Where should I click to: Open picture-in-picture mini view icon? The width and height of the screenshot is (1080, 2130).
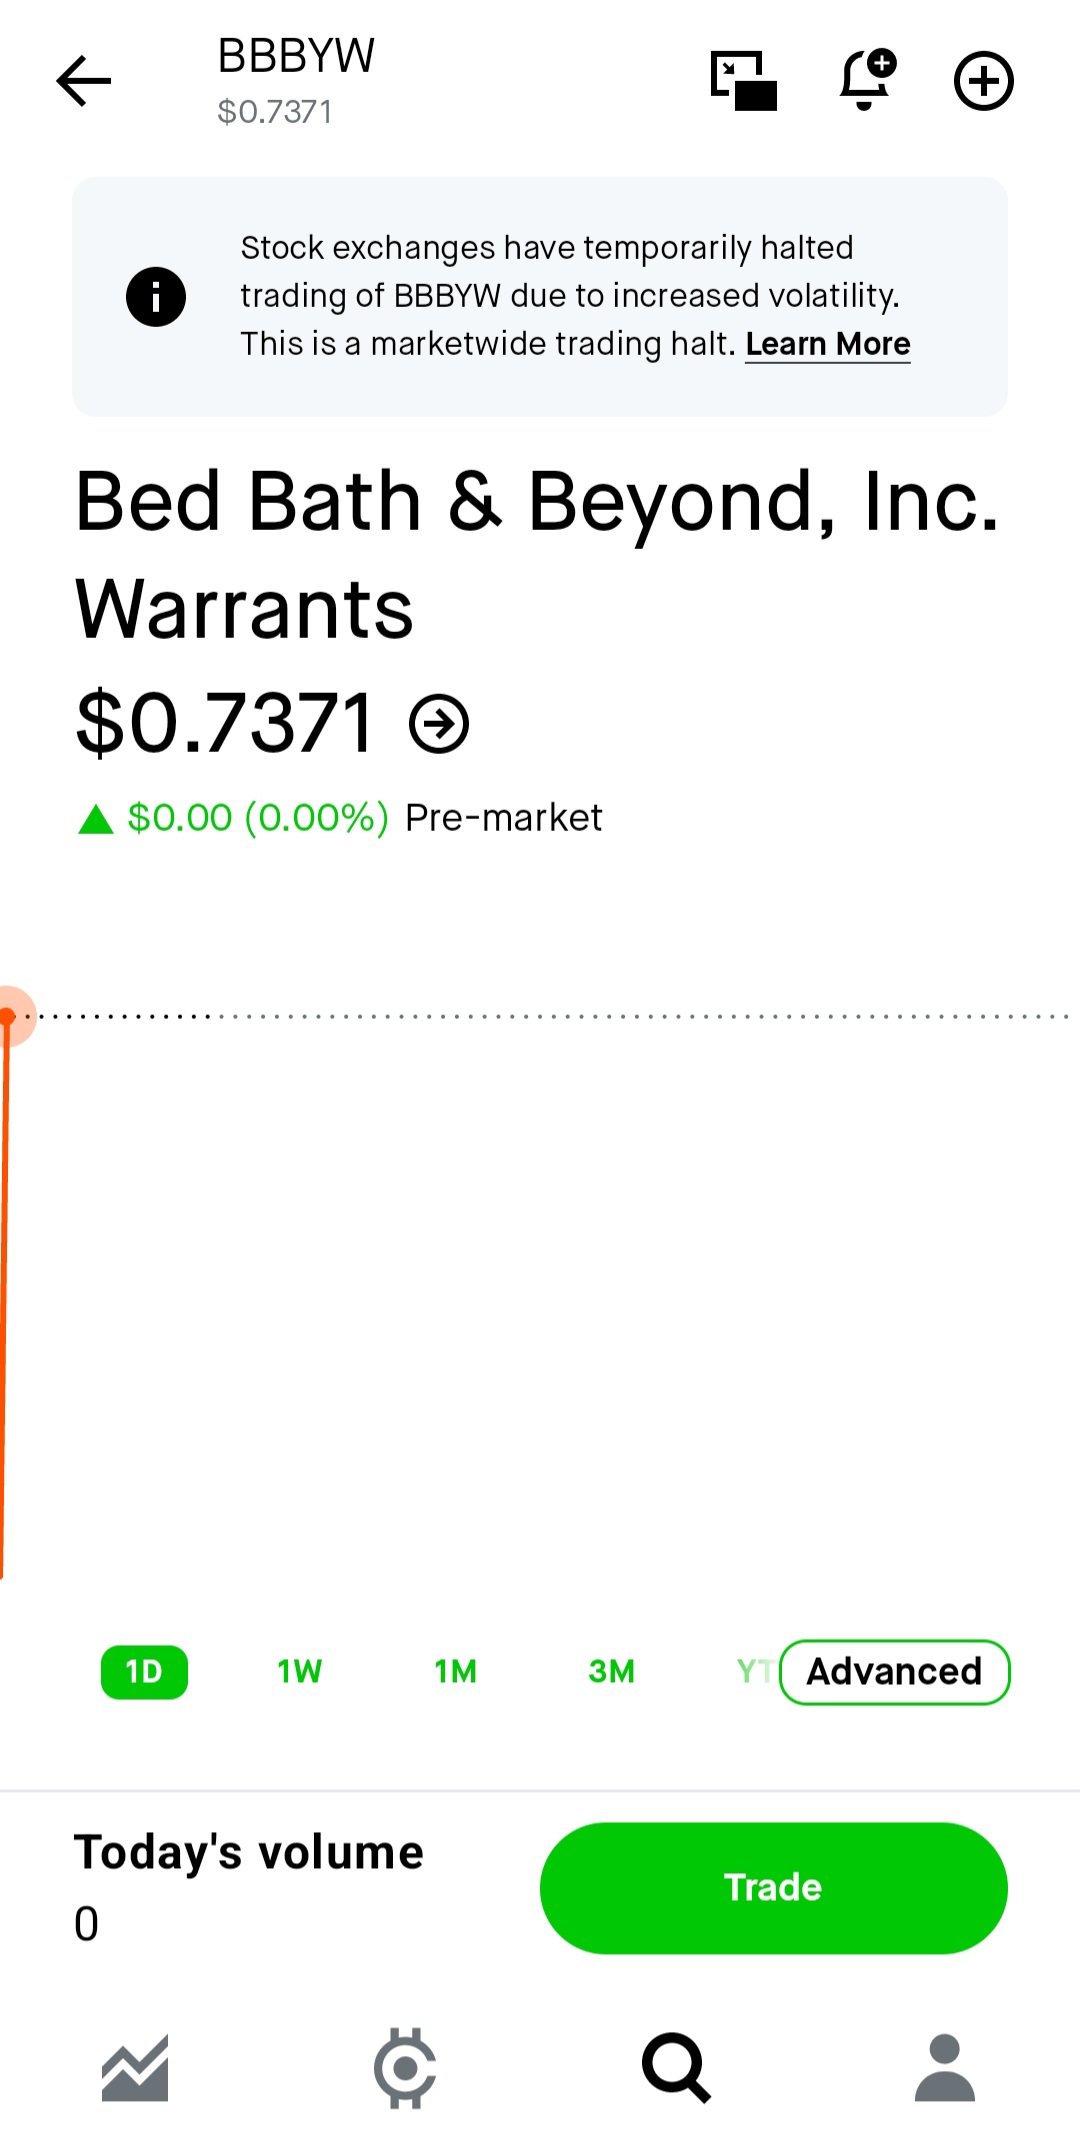click(x=744, y=81)
